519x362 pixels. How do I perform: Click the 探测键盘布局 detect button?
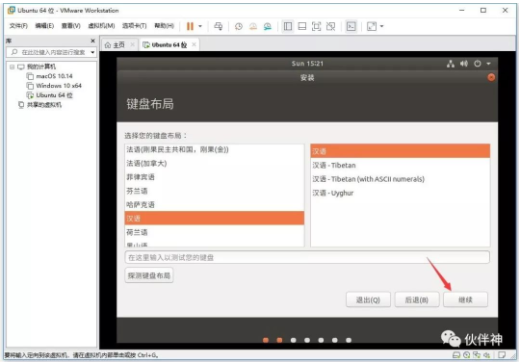[x=149, y=275]
